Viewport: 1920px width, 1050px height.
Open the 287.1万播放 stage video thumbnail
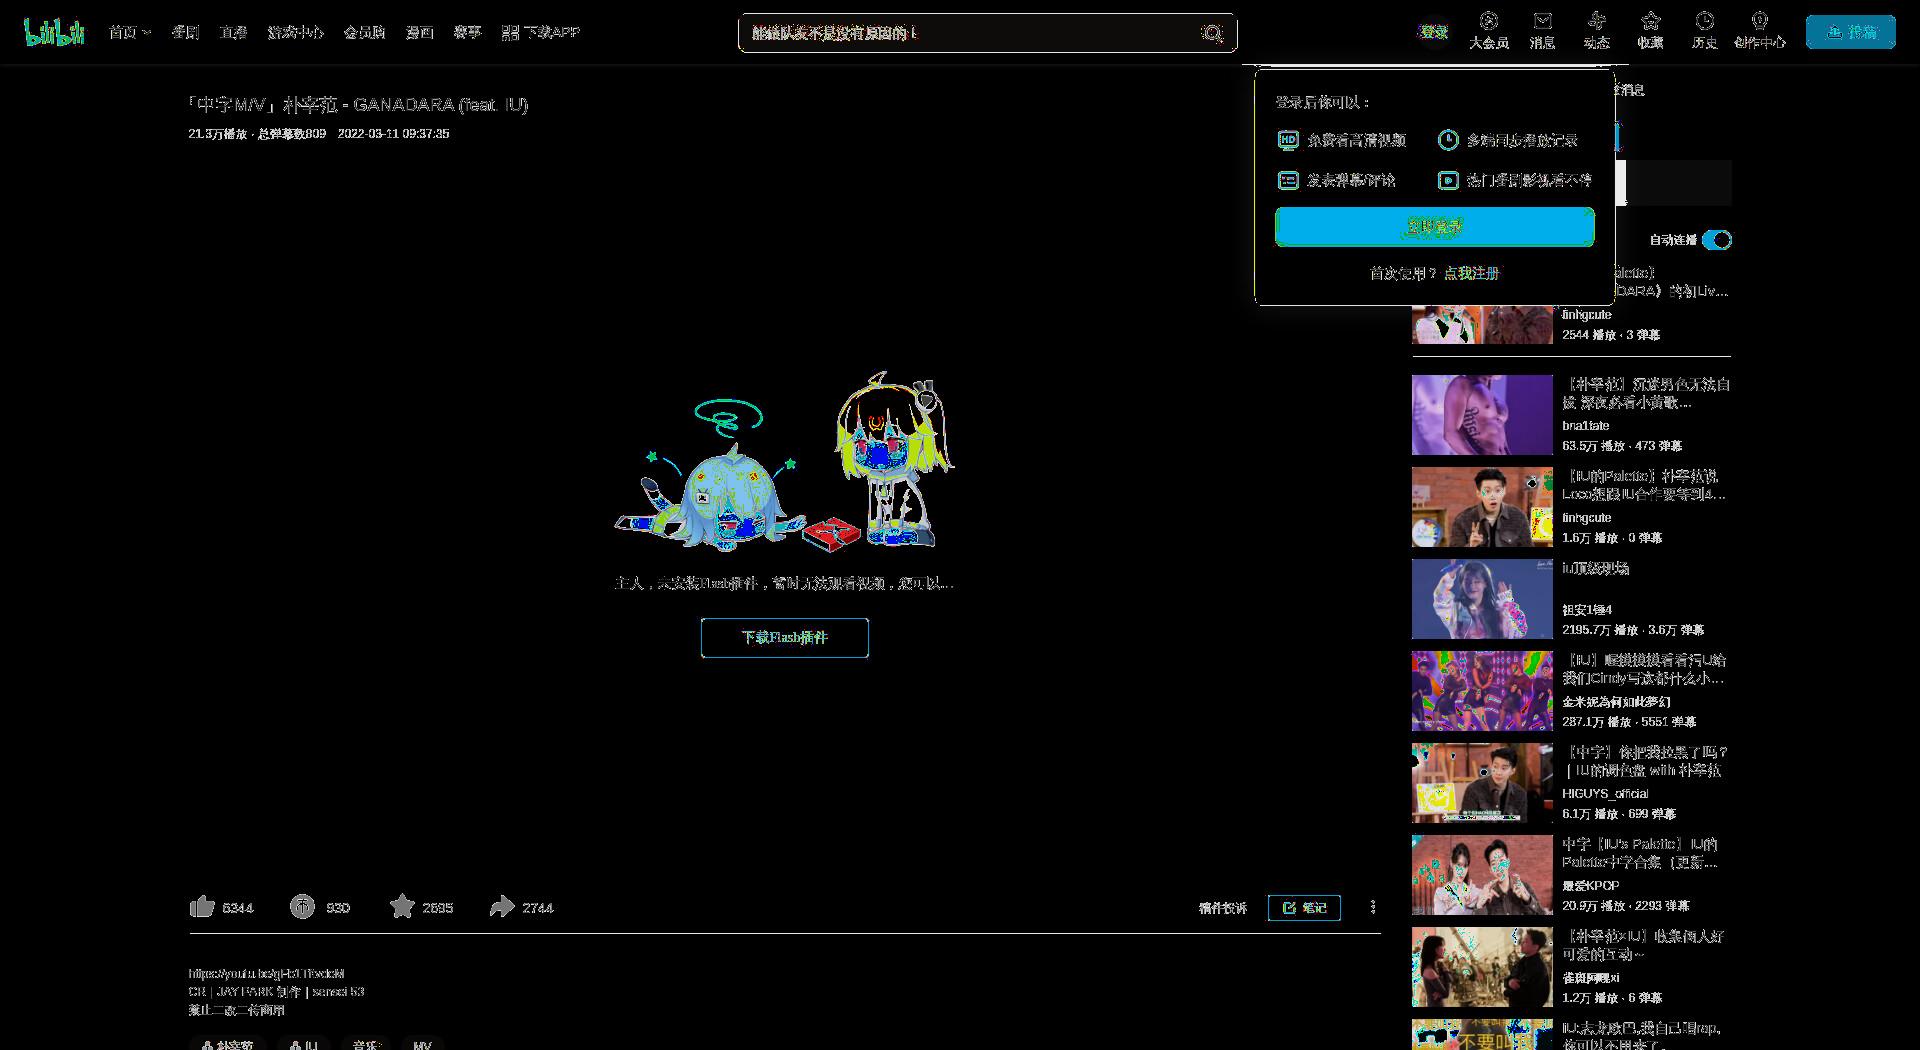tap(1482, 691)
